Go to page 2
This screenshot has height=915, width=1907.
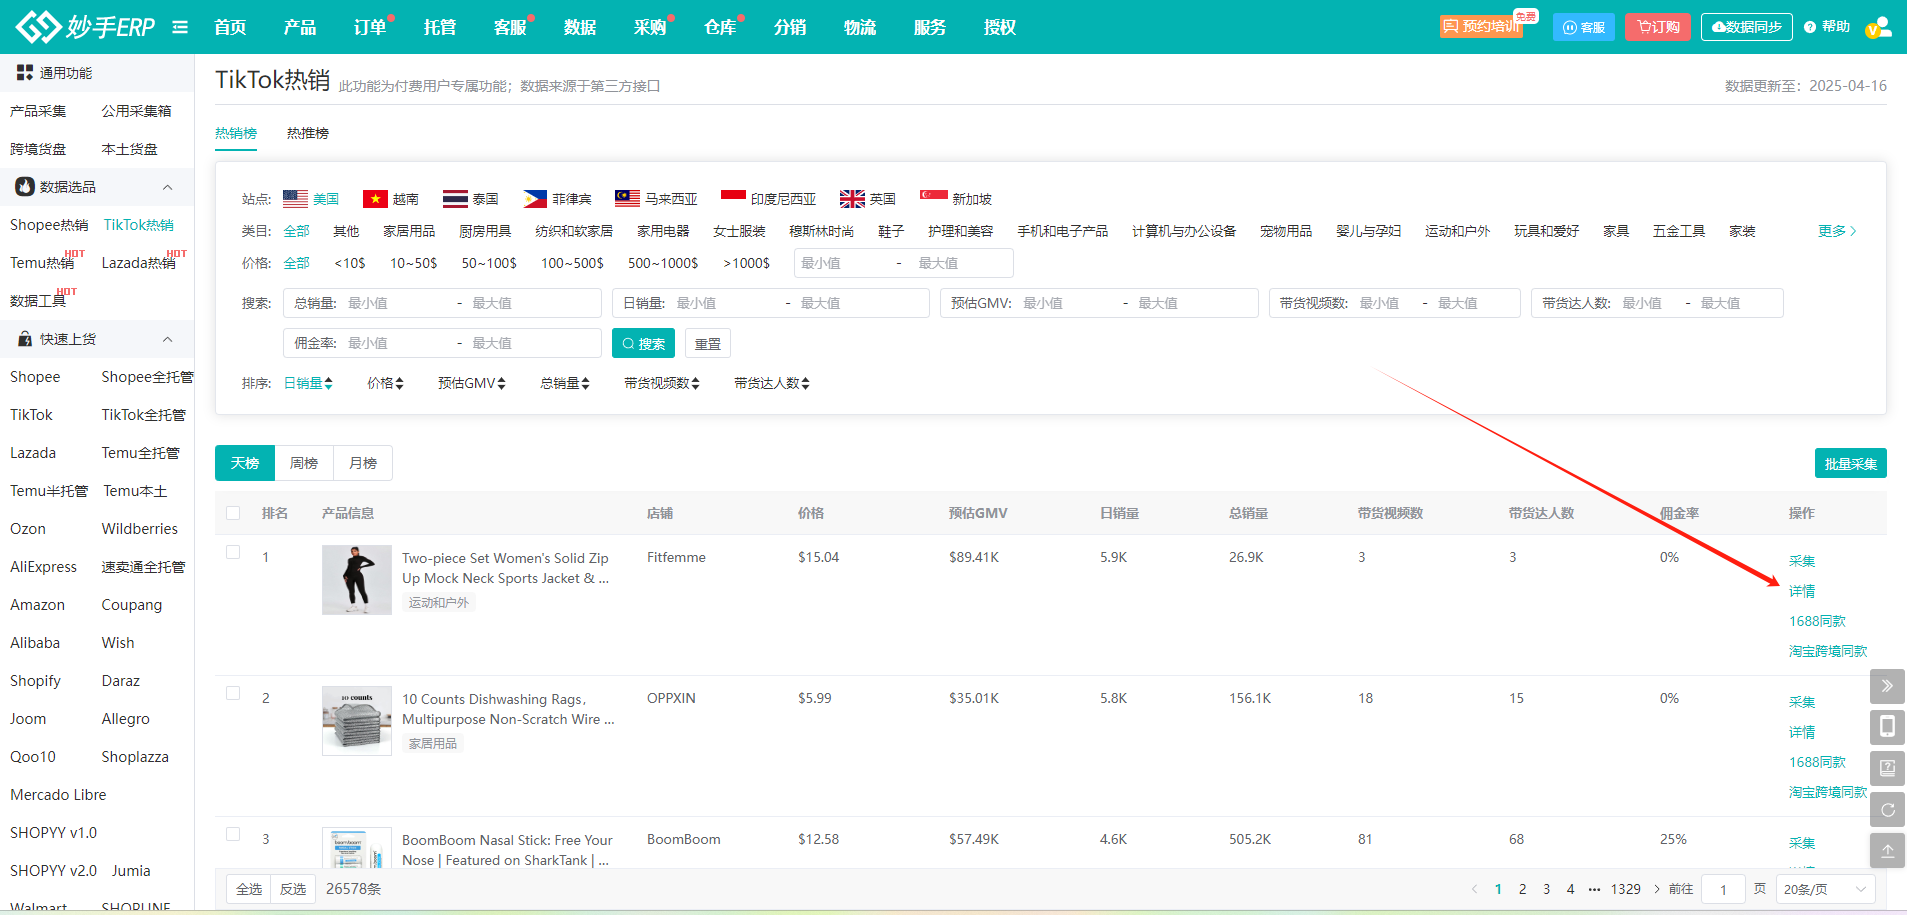pos(1522,889)
